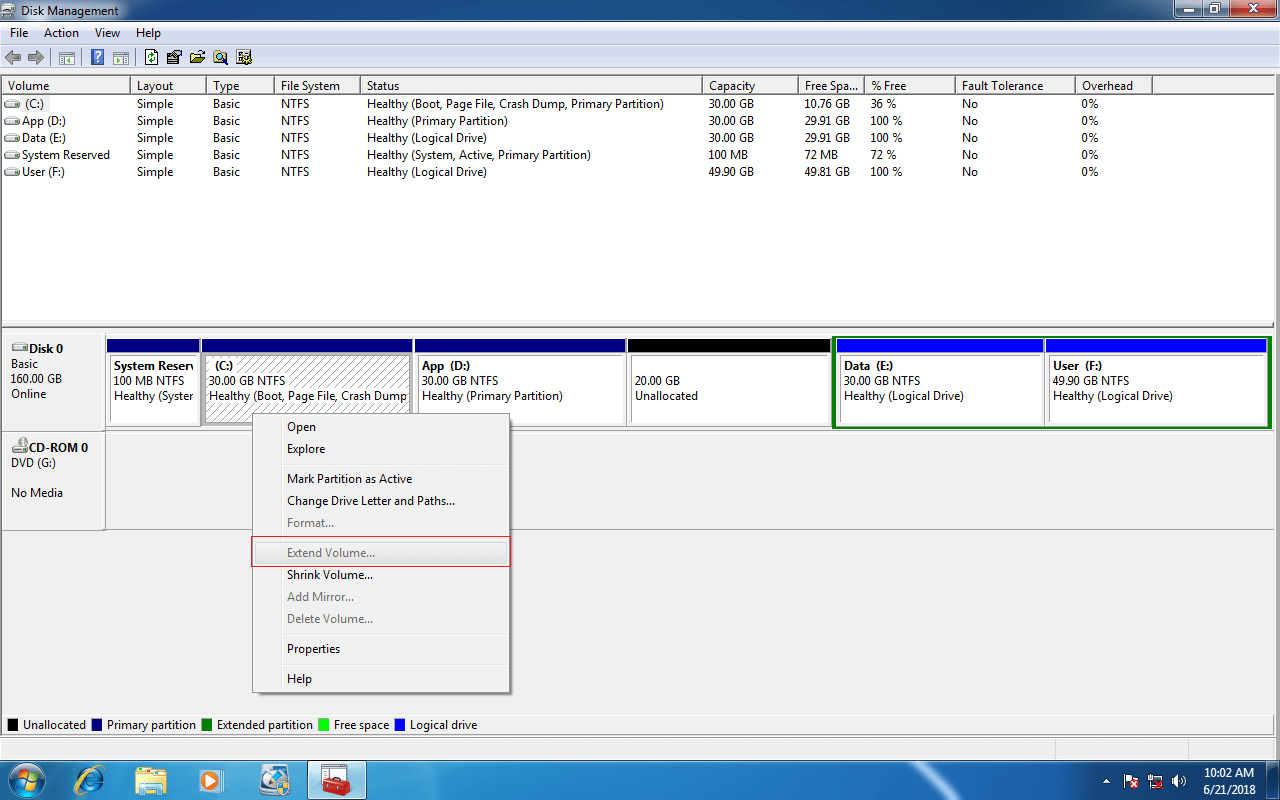Open help using the question mark toolbar icon

[x=97, y=57]
